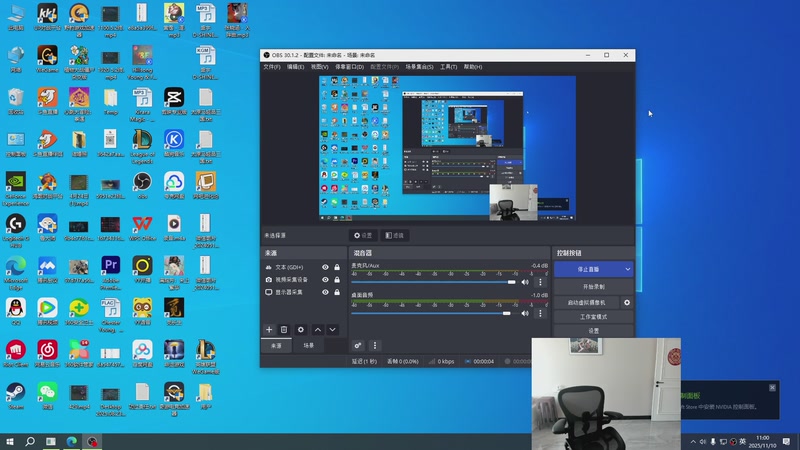Open the 帮助(H) menu

472,67
